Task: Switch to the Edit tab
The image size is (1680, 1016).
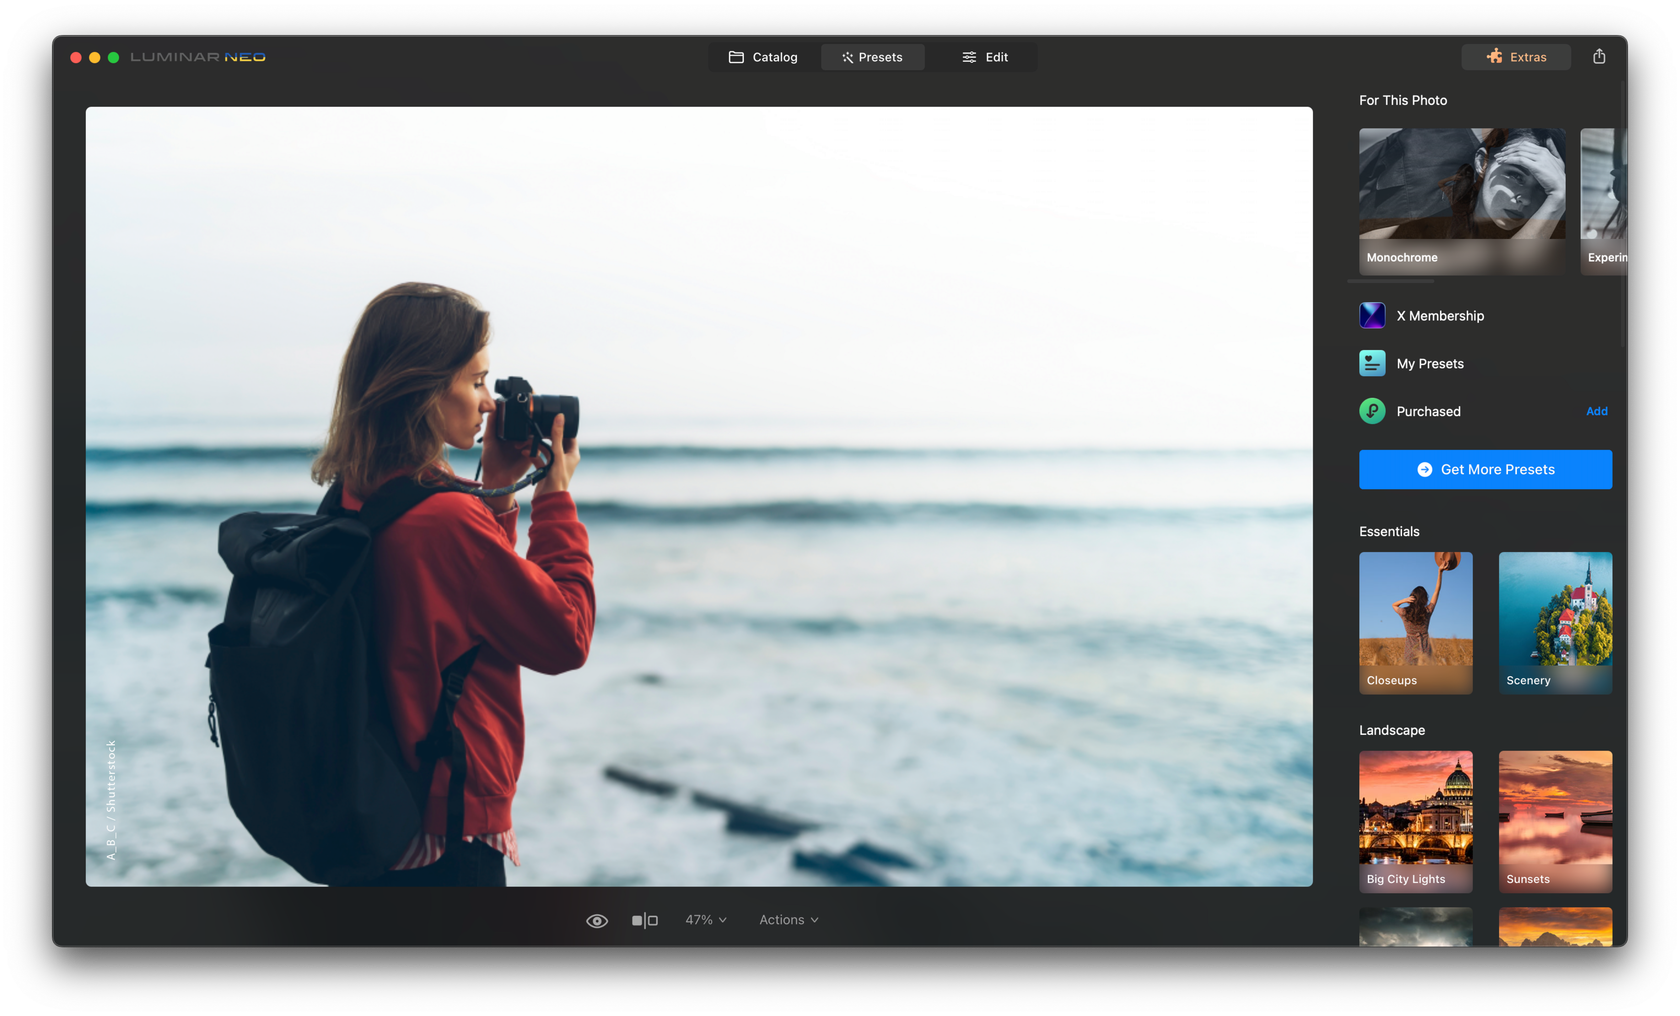Action: pos(985,57)
